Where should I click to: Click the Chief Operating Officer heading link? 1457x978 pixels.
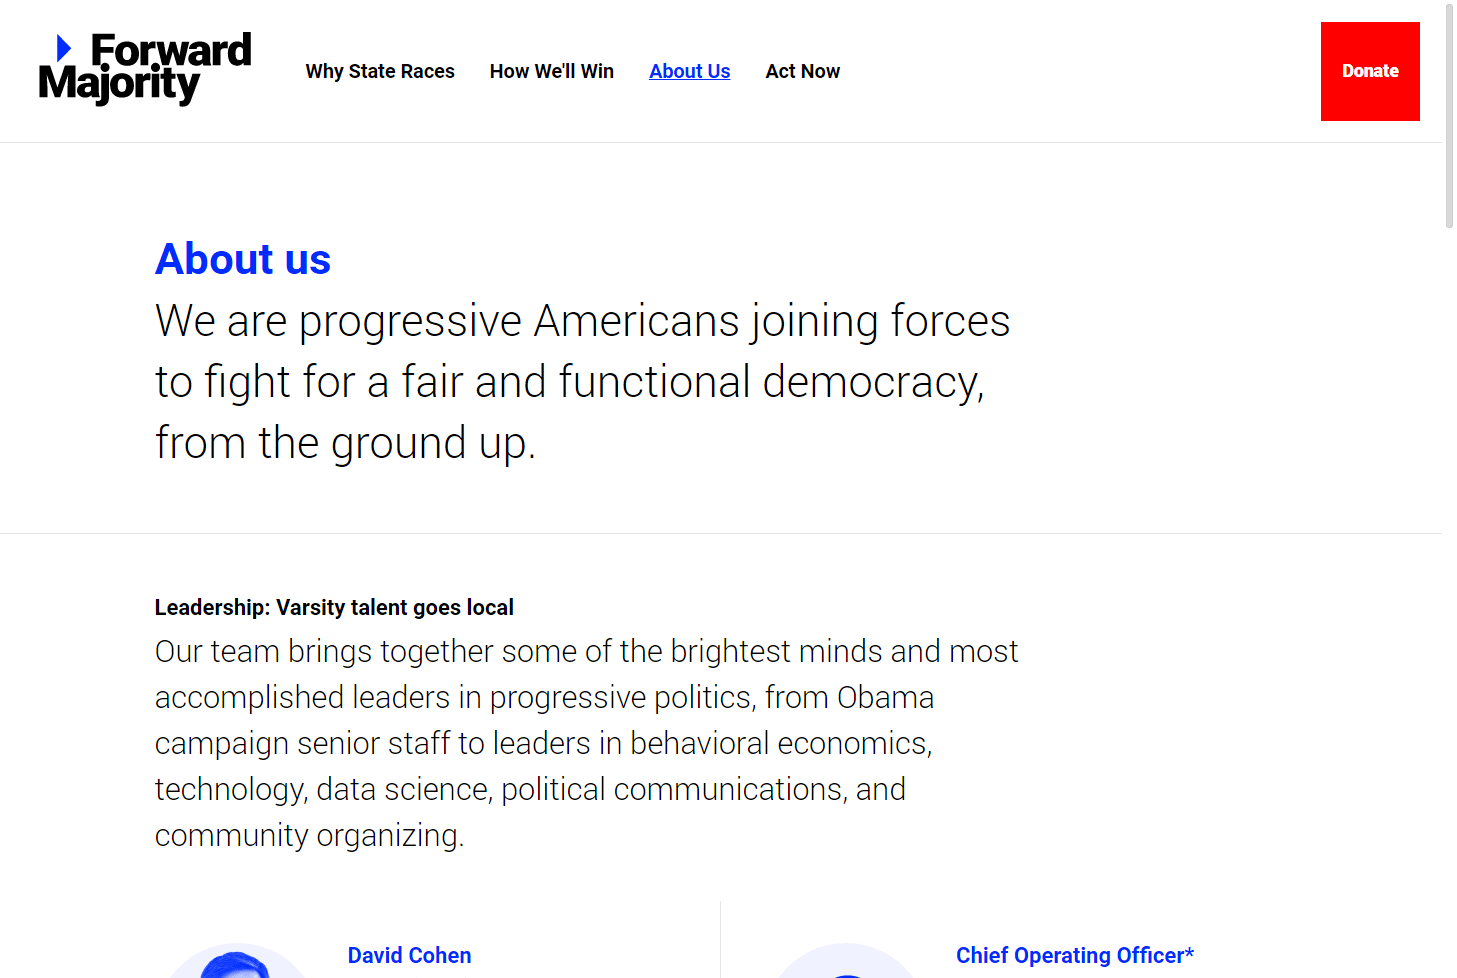(1075, 955)
